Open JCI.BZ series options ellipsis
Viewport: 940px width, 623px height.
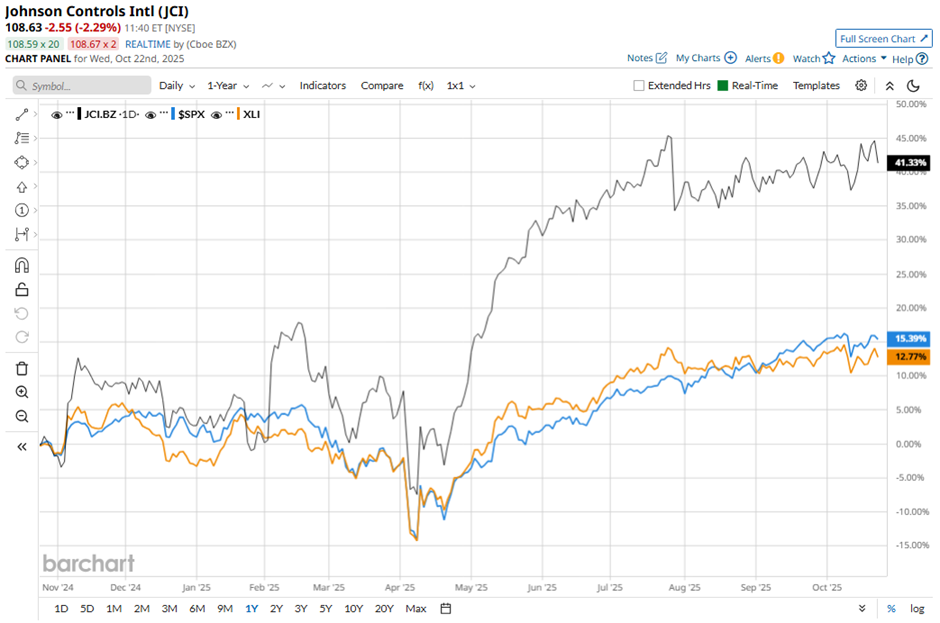click(x=70, y=113)
